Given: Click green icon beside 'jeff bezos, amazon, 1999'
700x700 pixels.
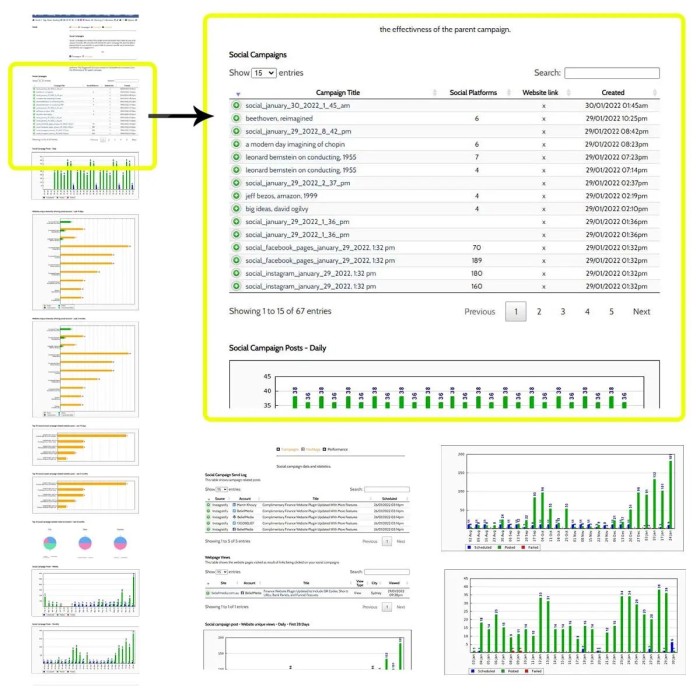Looking at the screenshot, I should (237, 196).
